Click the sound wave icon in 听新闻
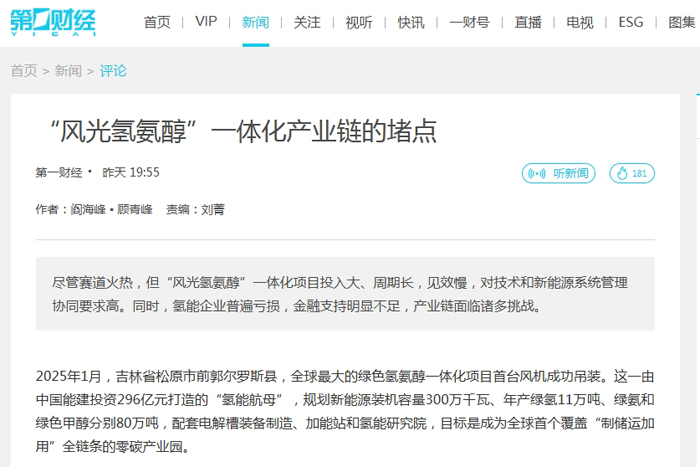Screen dimensions: 700x467 [537, 173]
